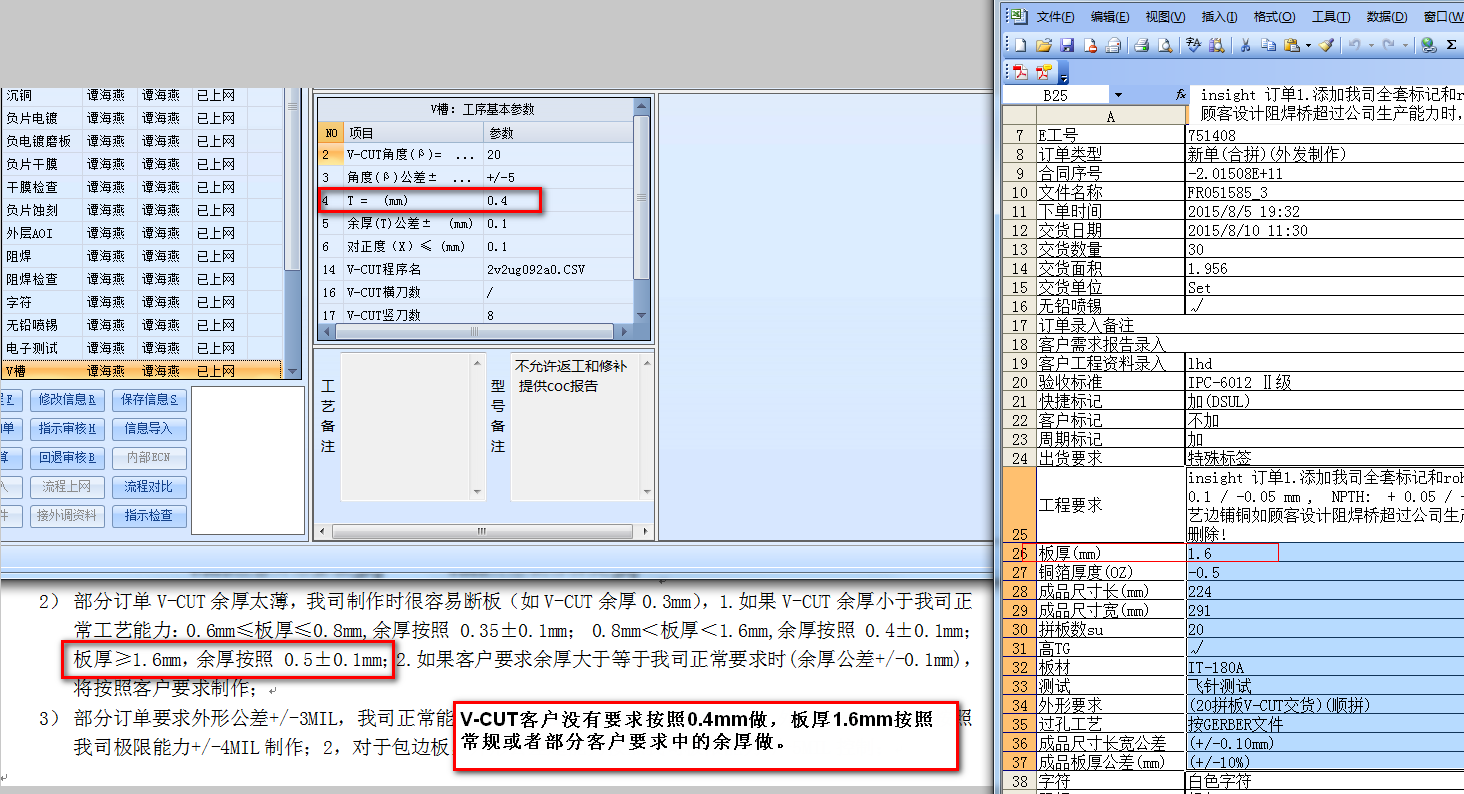Open the 数据(D) menu in Excel
The image size is (1464, 794).
tap(1386, 17)
